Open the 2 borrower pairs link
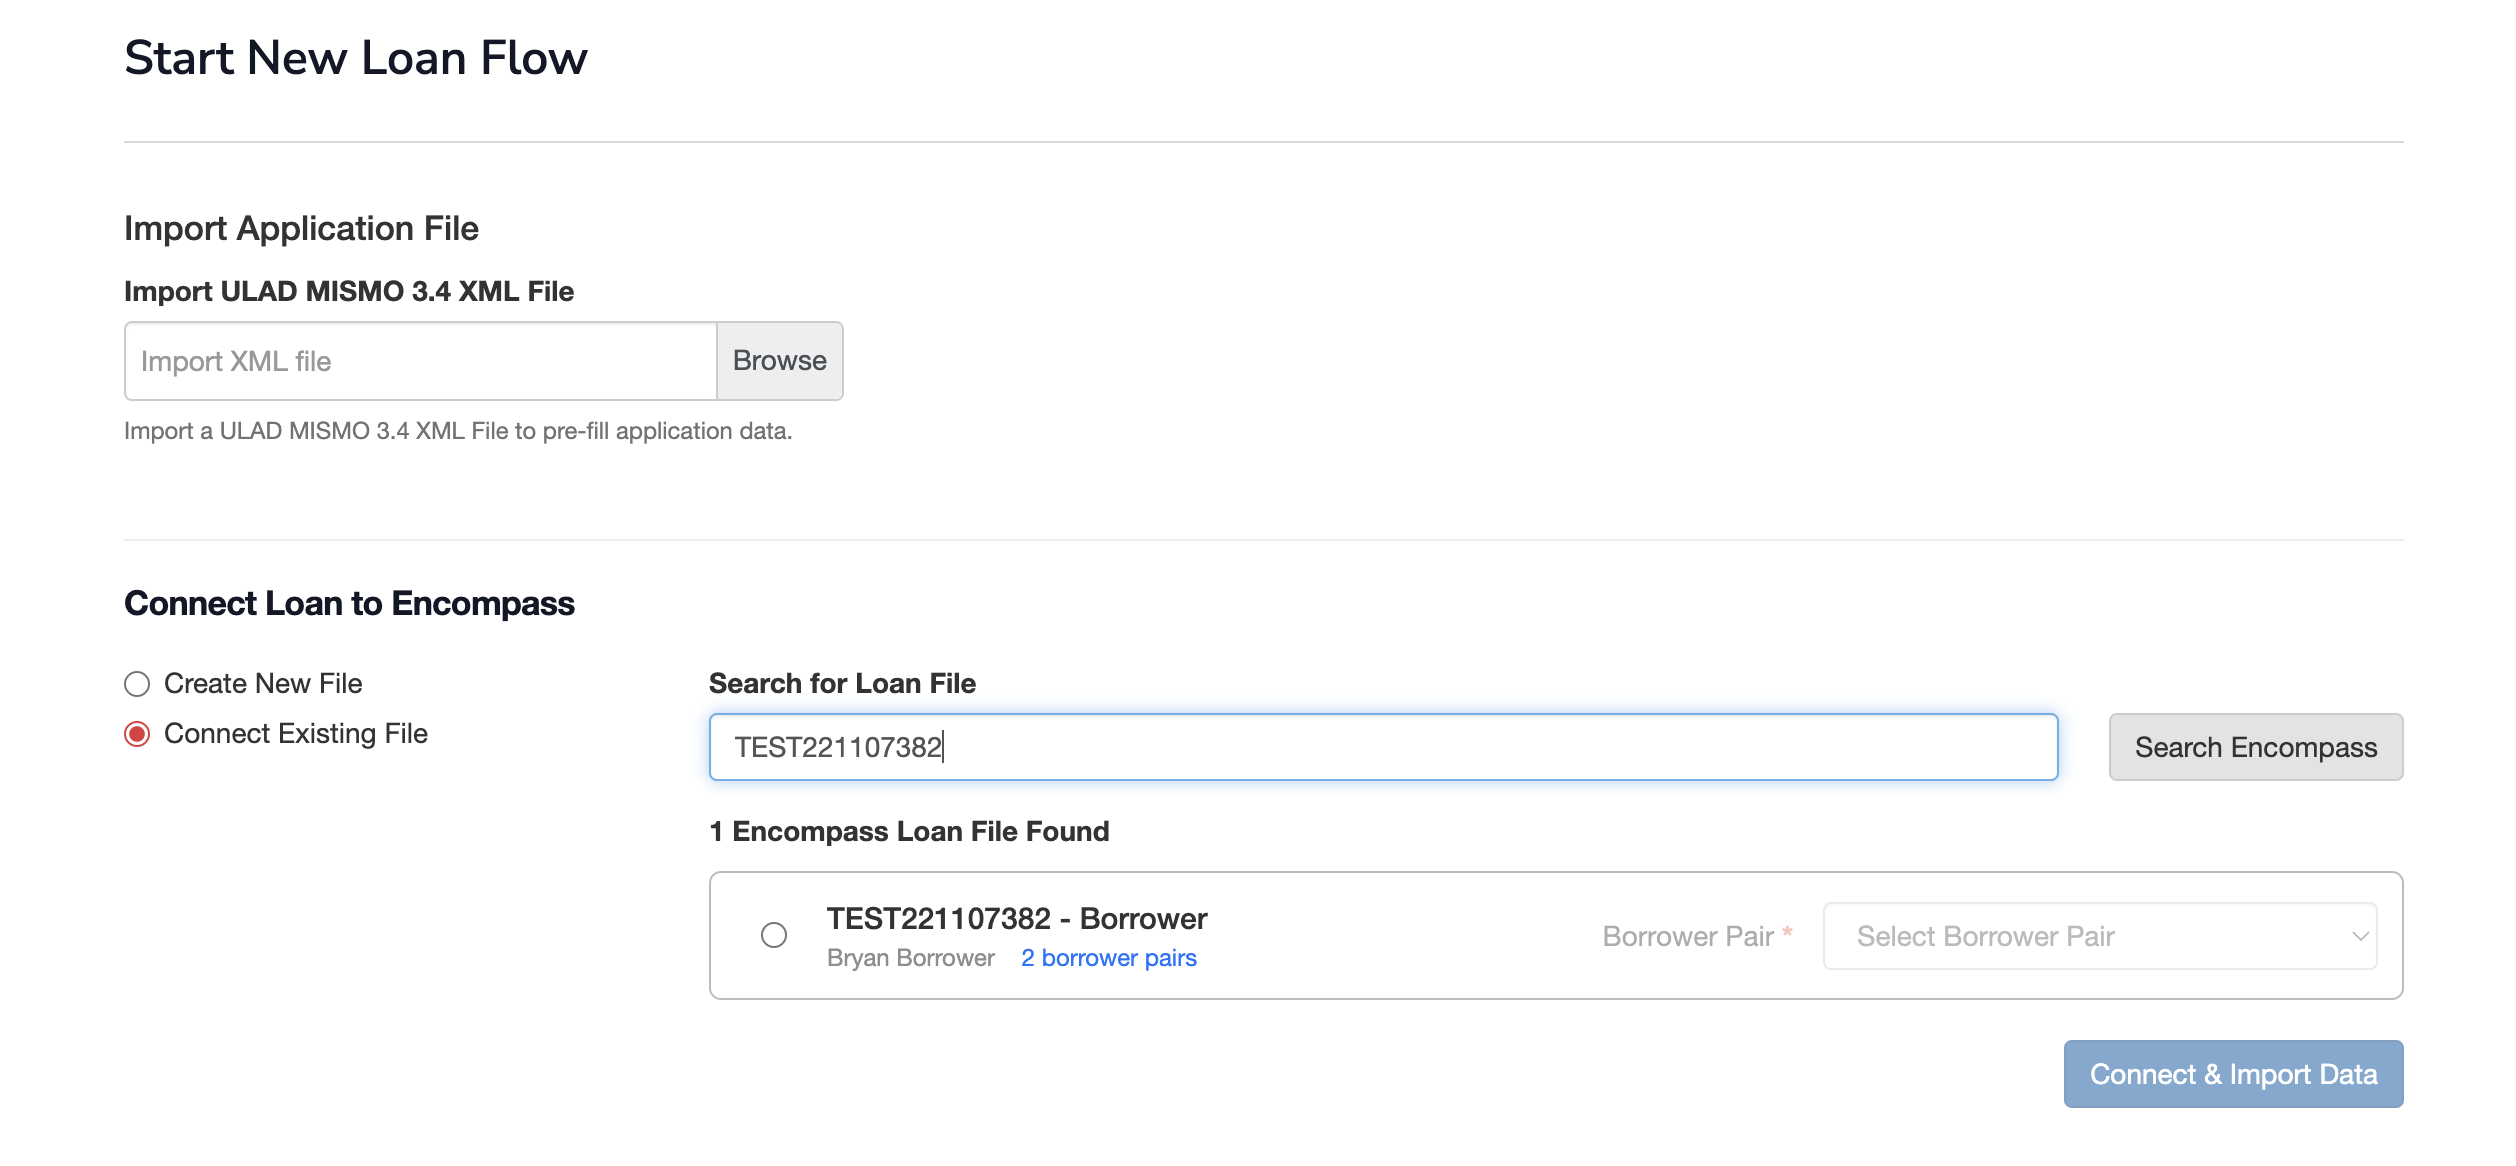 [1108, 958]
